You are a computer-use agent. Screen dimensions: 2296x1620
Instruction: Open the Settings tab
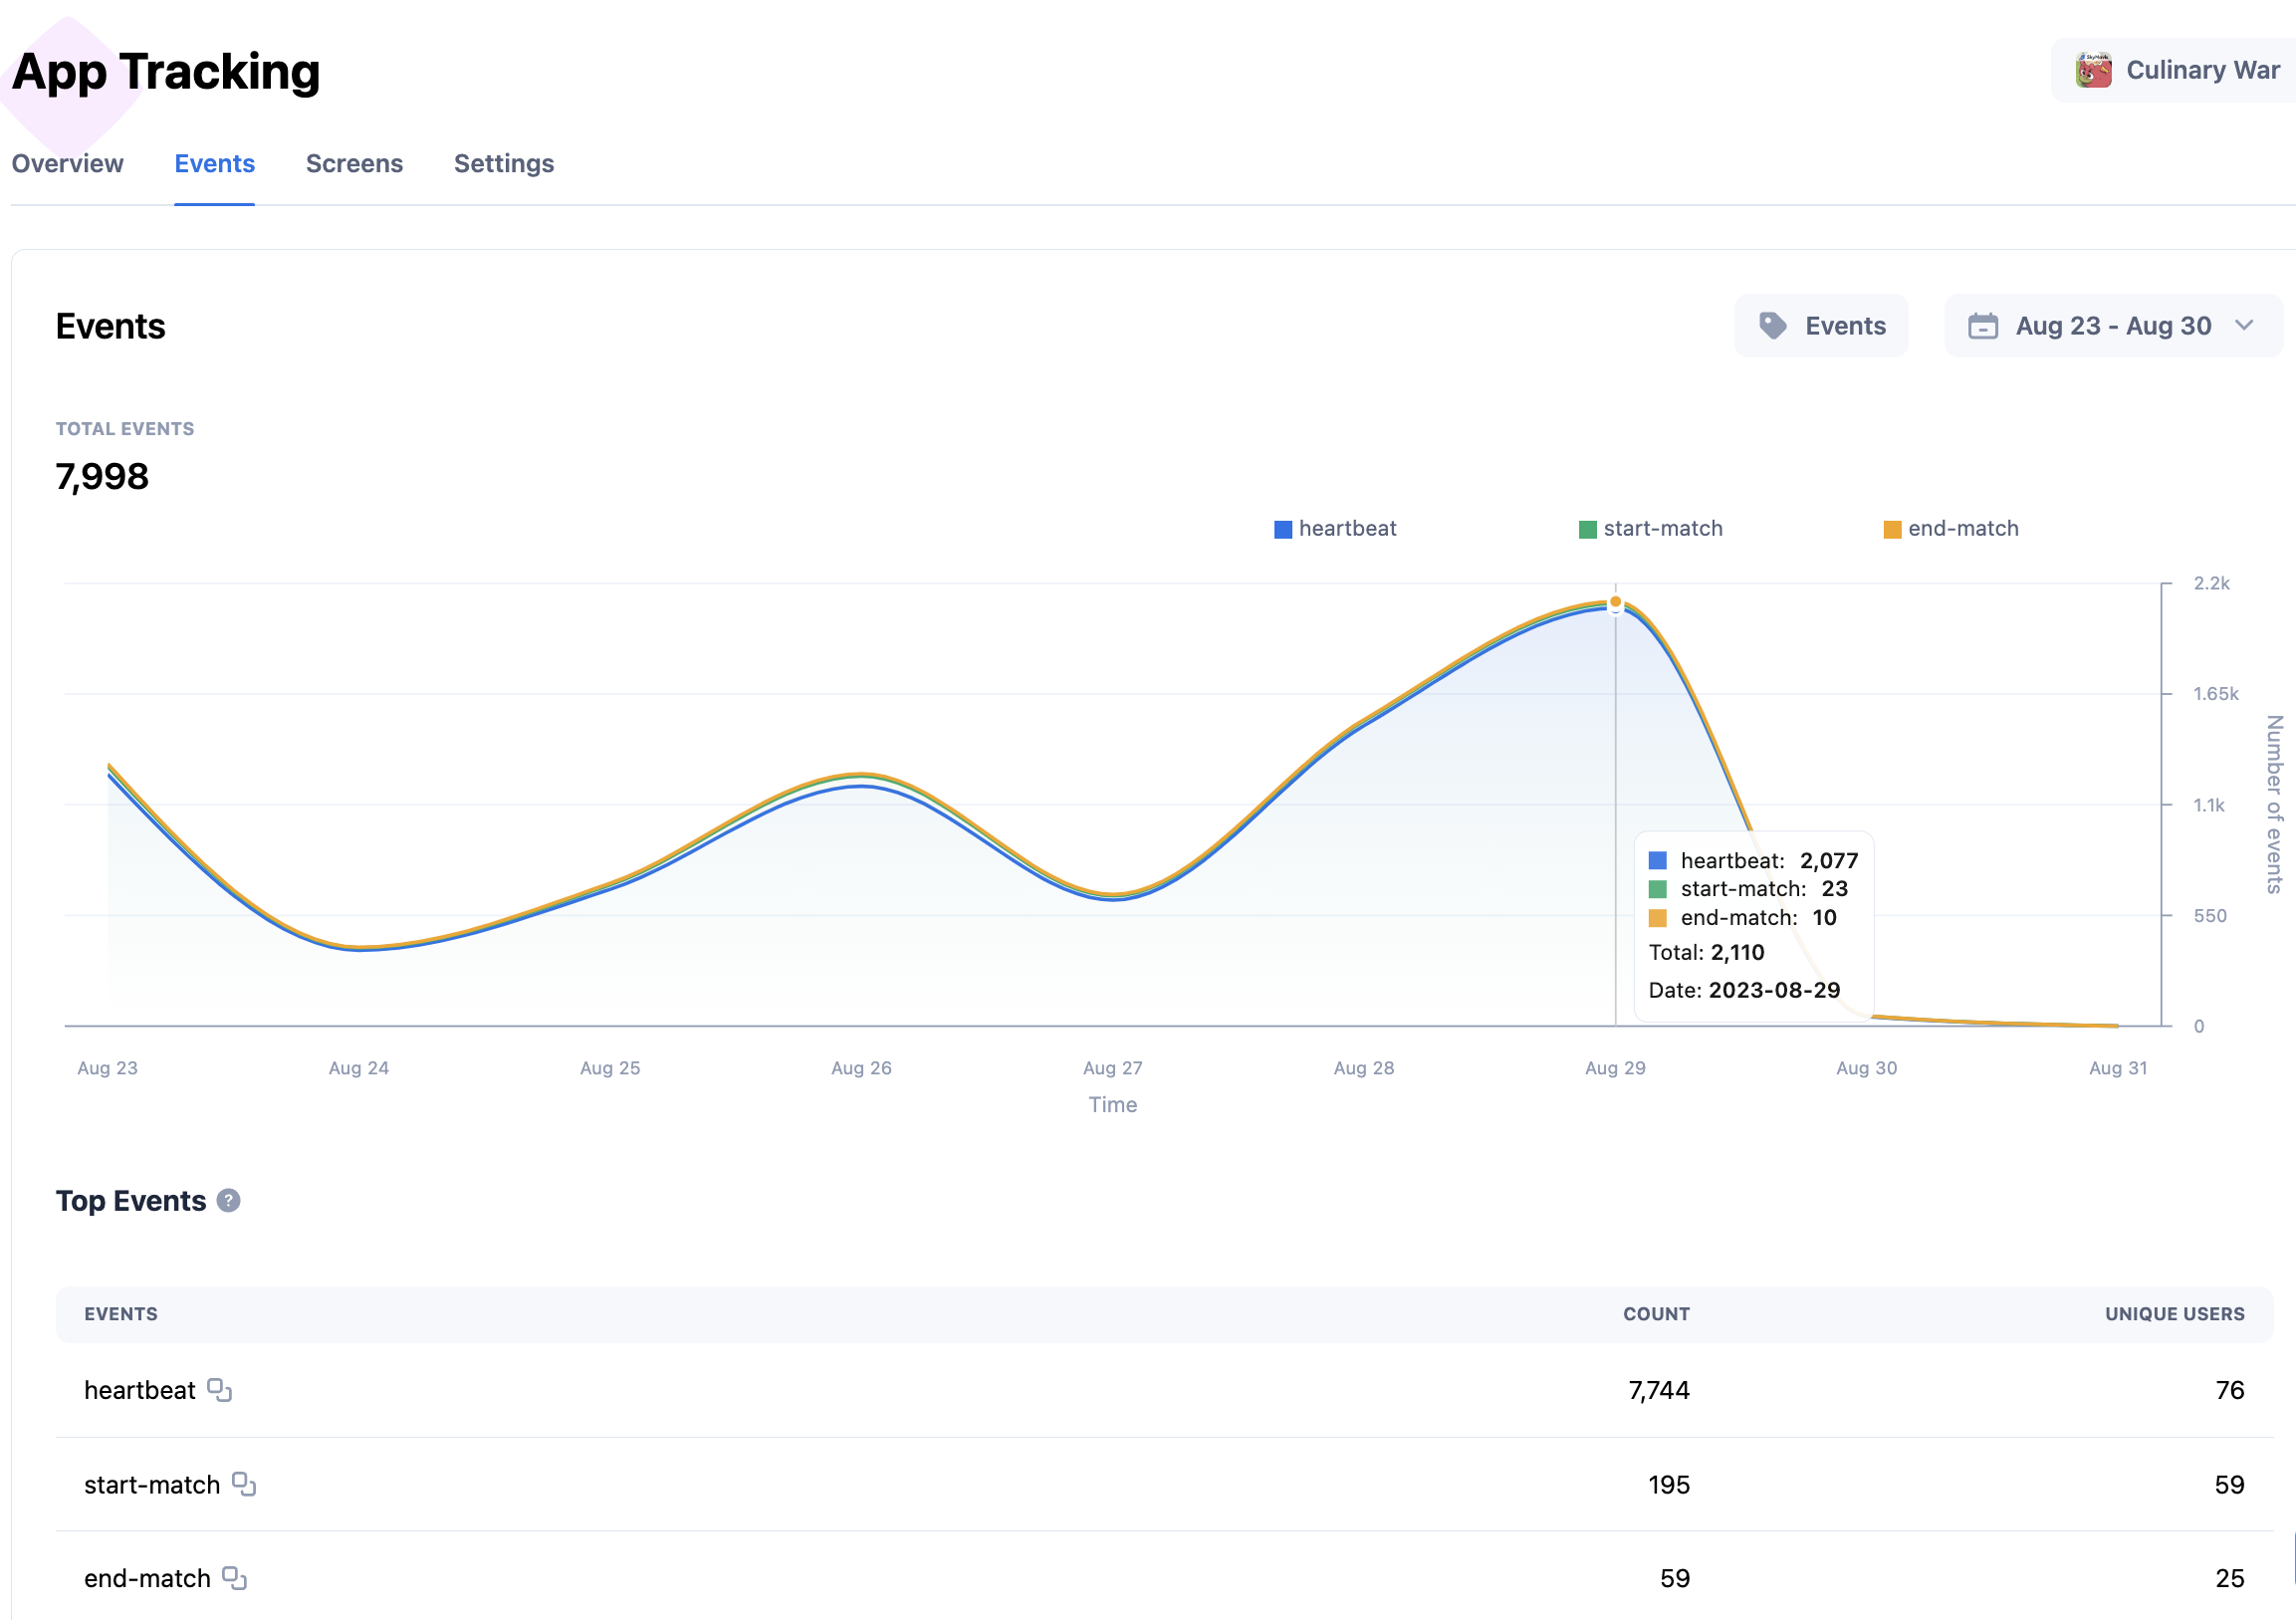click(x=503, y=164)
